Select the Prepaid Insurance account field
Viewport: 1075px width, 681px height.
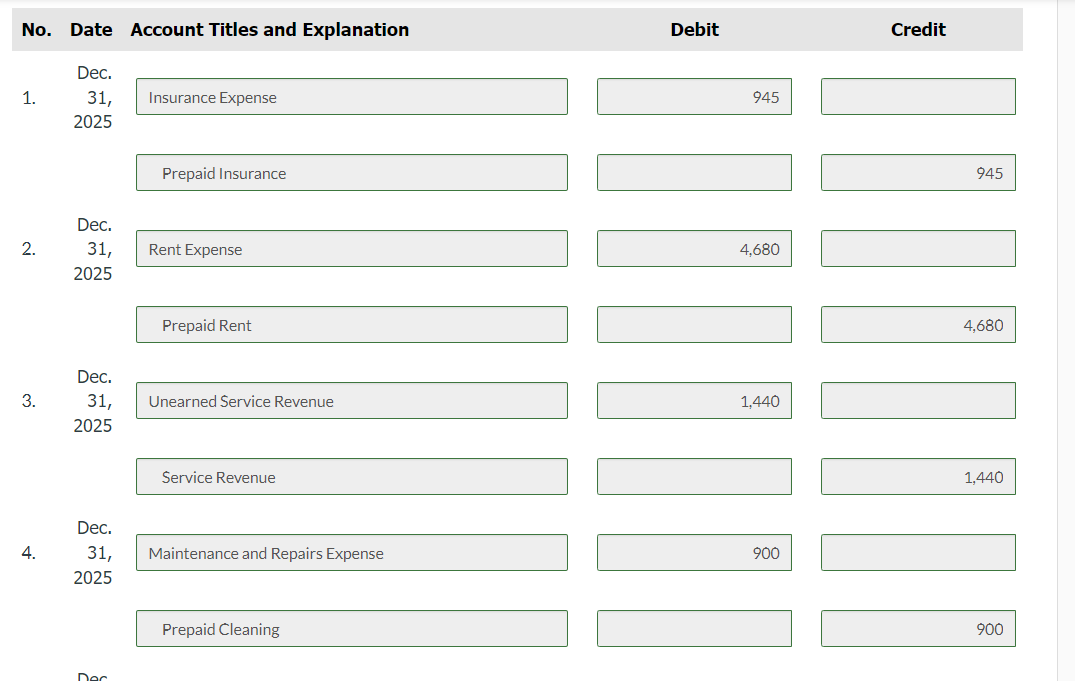pyautogui.click(x=352, y=173)
